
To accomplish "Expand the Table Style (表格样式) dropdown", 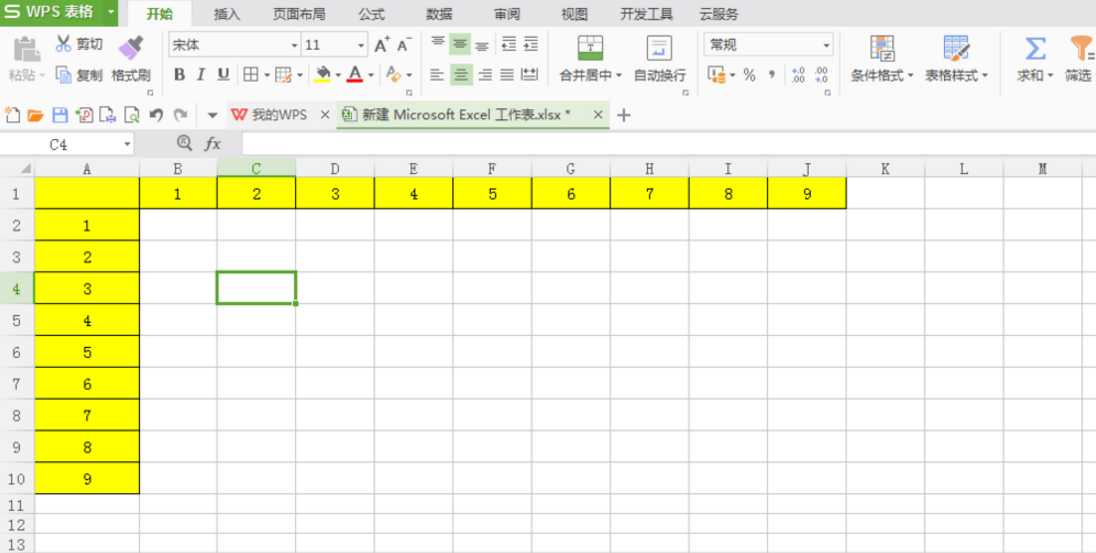I will [x=984, y=76].
